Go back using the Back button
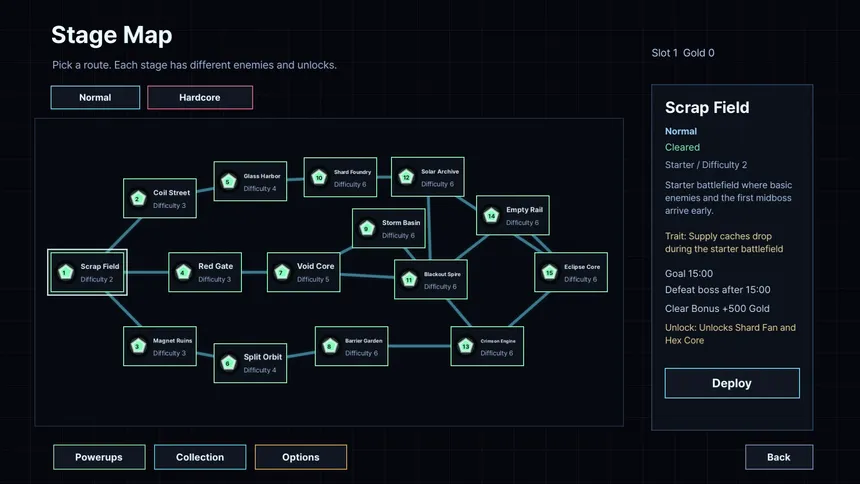 (x=779, y=457)
